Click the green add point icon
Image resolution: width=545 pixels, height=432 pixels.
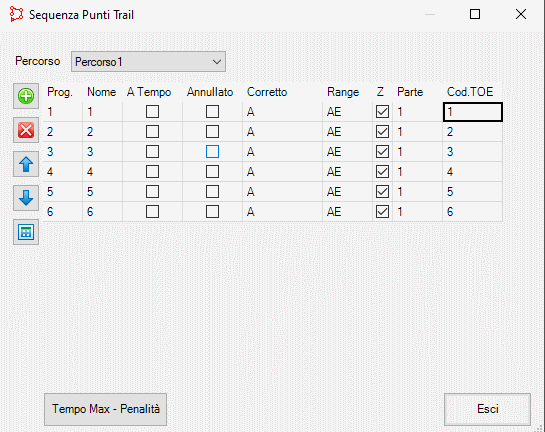tap(26, 96)
